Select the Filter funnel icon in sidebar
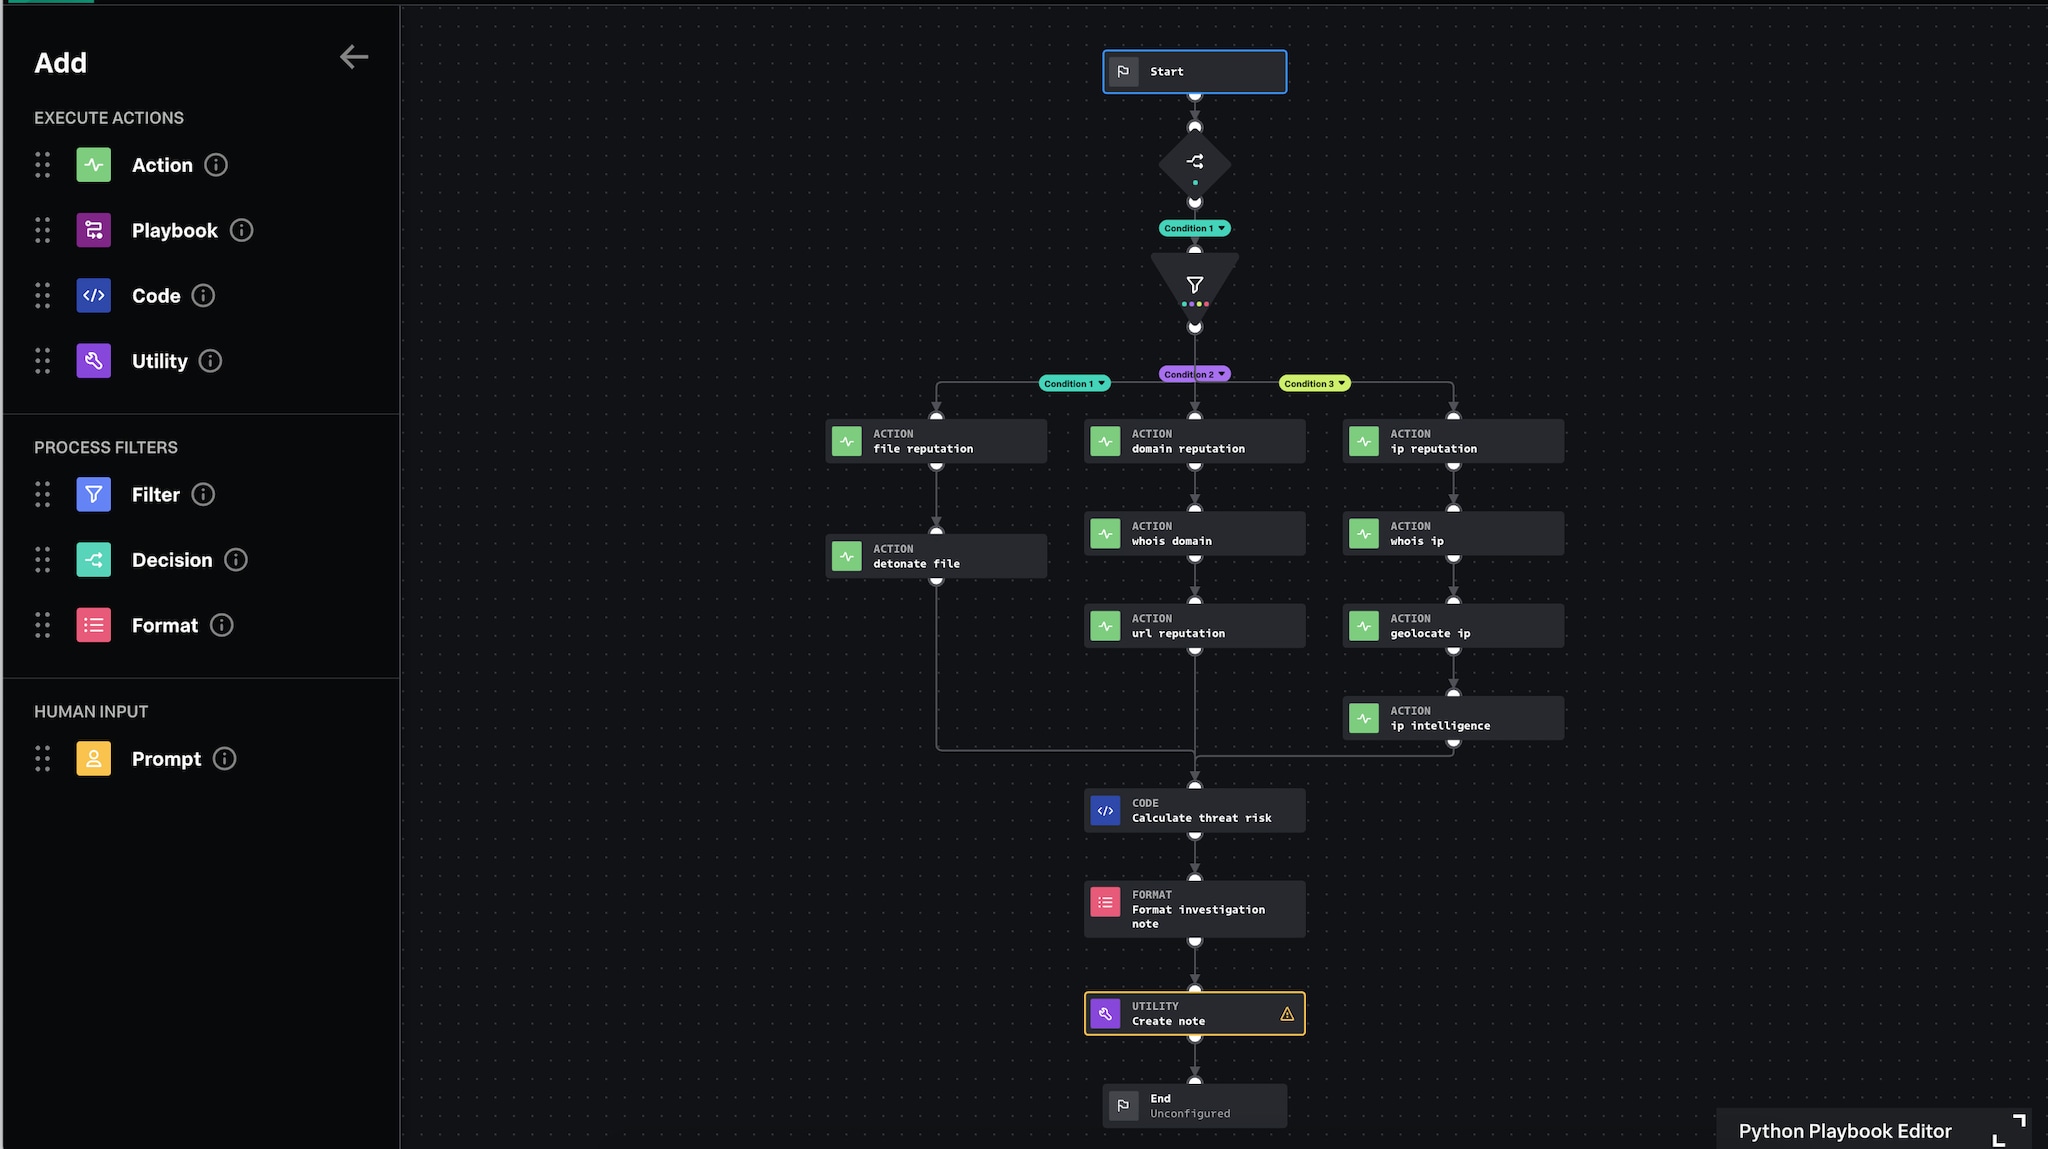Image resolution: width=2048 pixels, height=1149 pixels. 93,494
